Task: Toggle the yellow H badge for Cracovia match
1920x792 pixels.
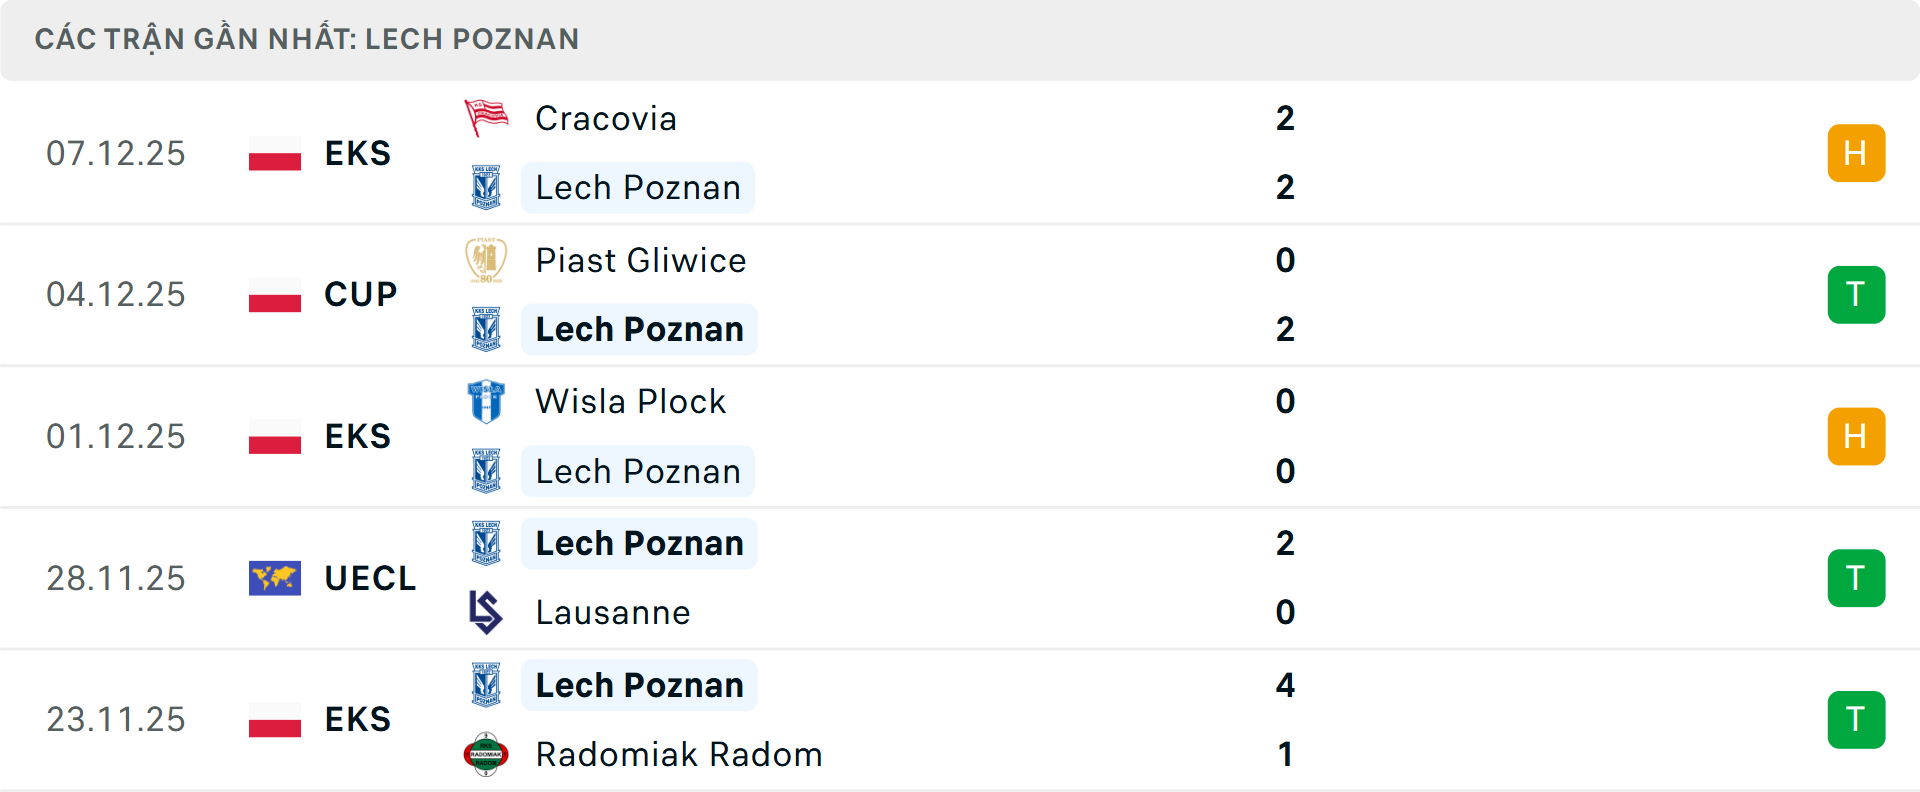Action: 1856,152
